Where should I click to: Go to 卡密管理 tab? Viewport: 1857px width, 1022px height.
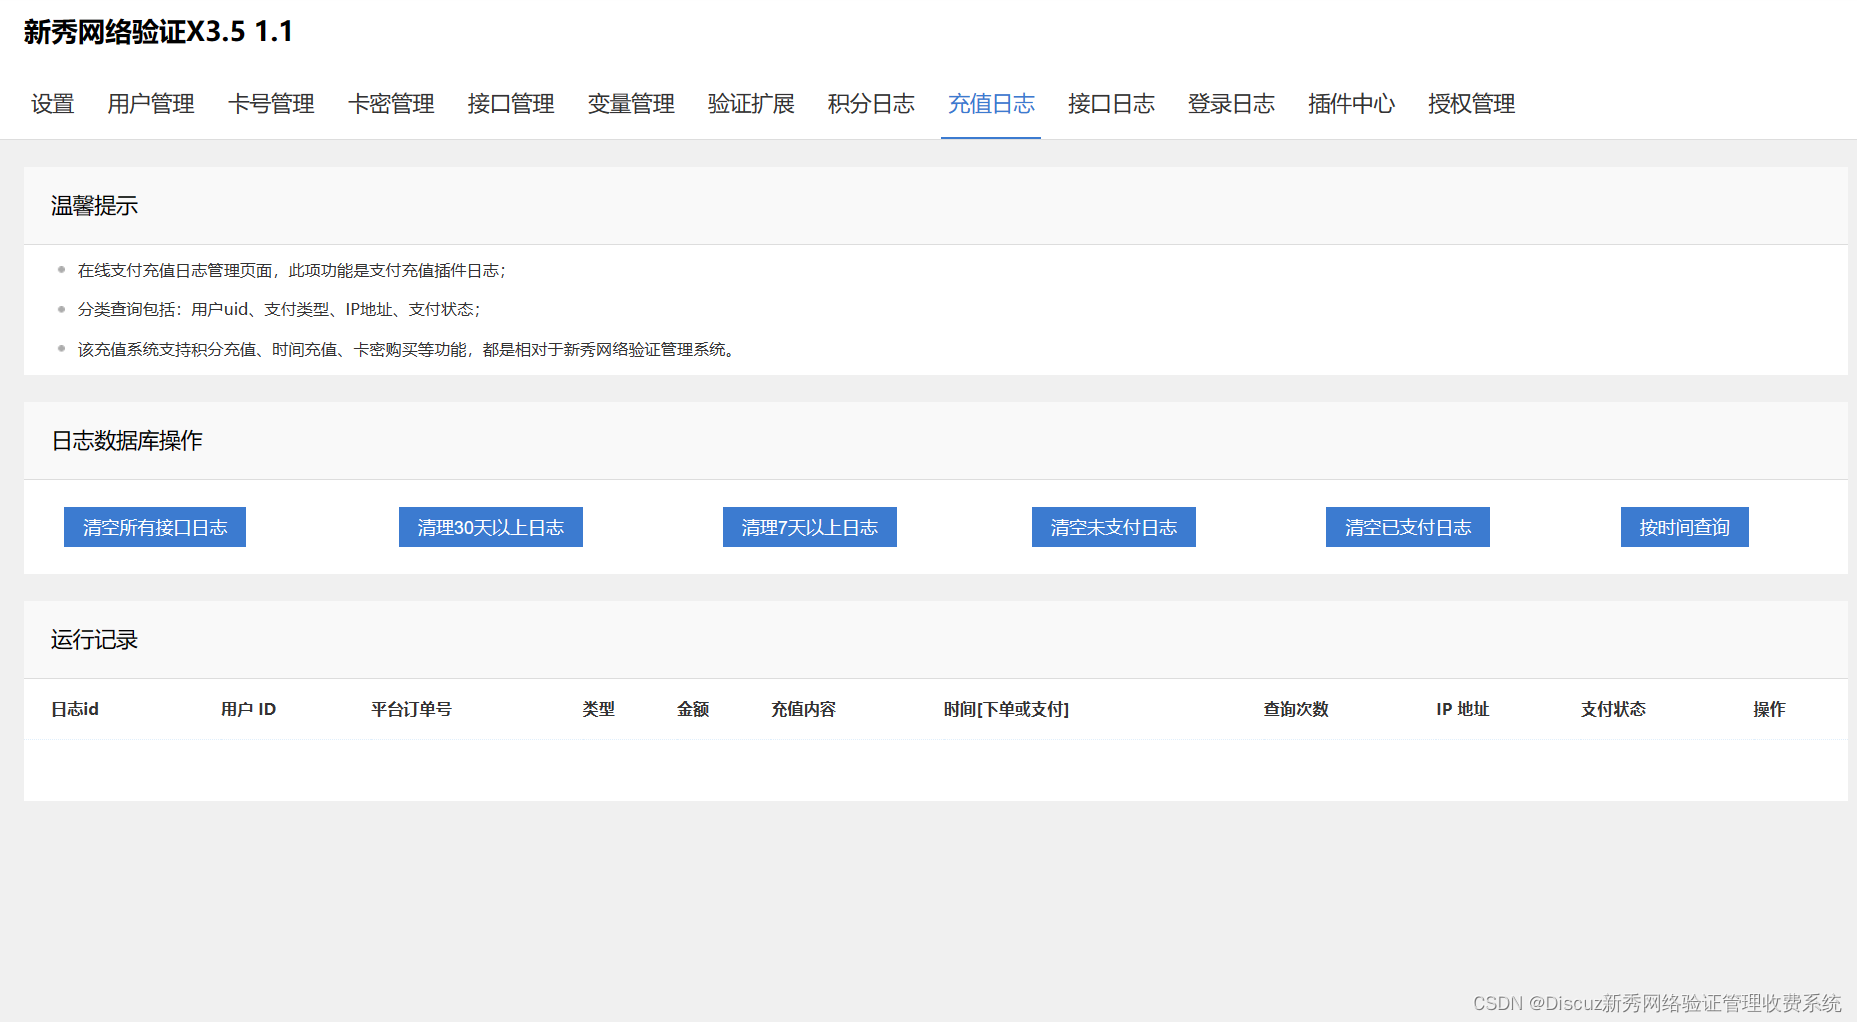pos(391,104)
